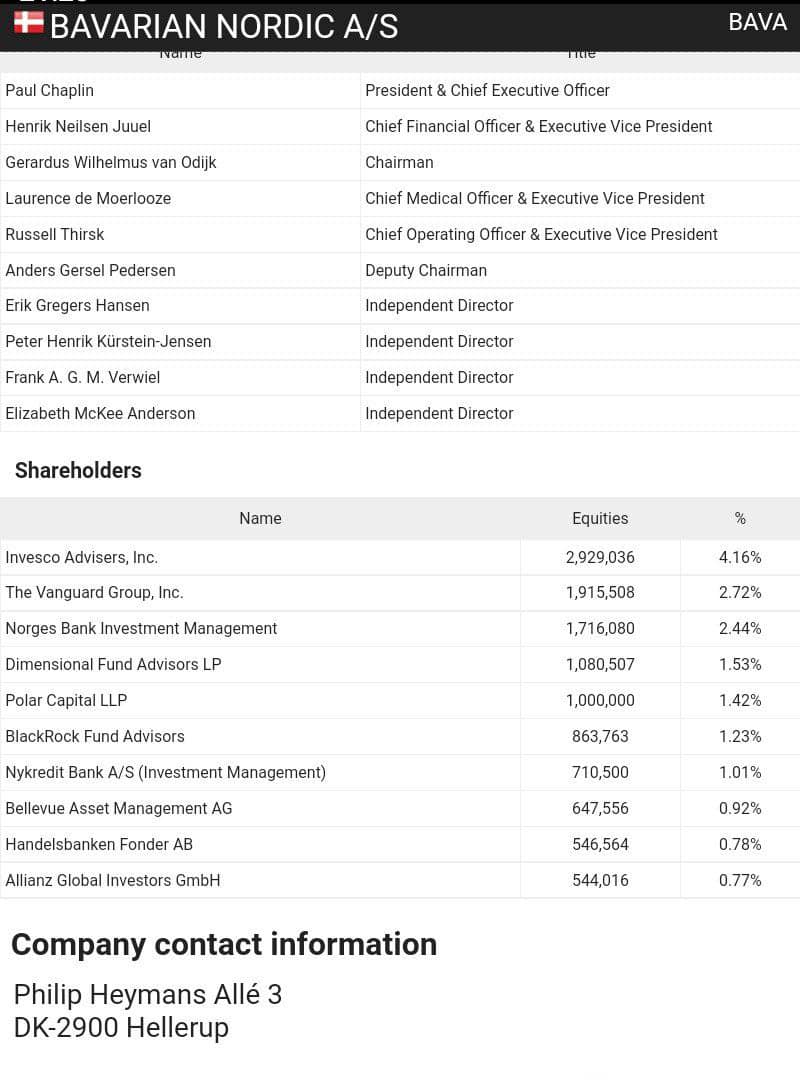Click the Philip Heymans Allé 3 address
Viewport: 800px width, 1080px height.
[147, 995]
